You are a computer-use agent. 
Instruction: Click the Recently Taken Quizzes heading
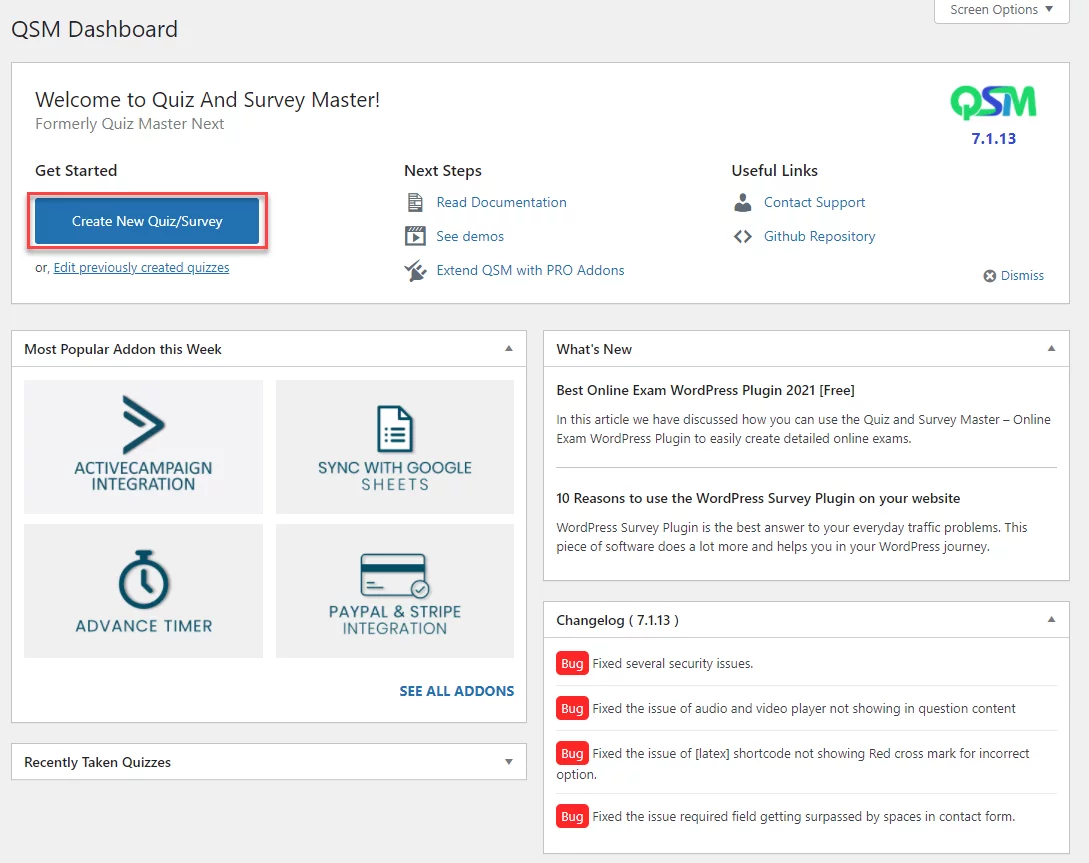point(97,762)
